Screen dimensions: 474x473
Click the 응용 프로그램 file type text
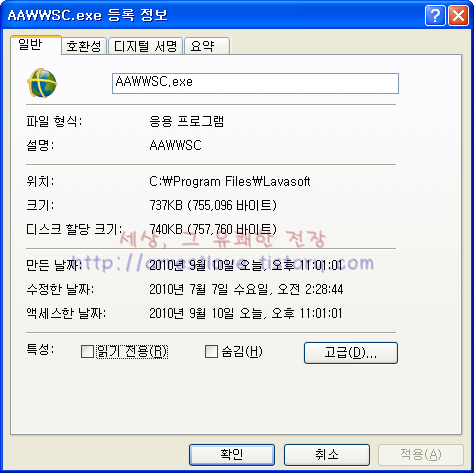(186, 121)
